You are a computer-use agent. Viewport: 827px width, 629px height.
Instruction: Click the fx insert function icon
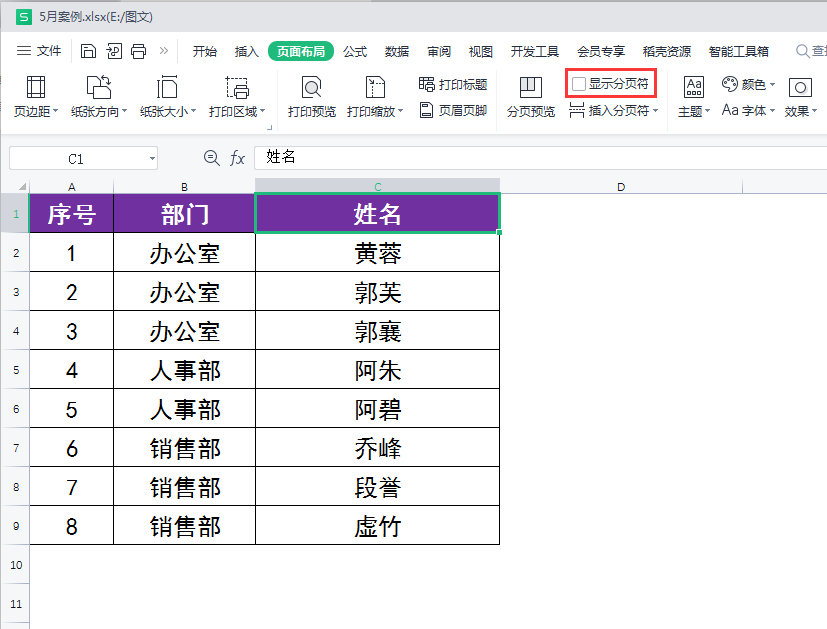(238, 158)
